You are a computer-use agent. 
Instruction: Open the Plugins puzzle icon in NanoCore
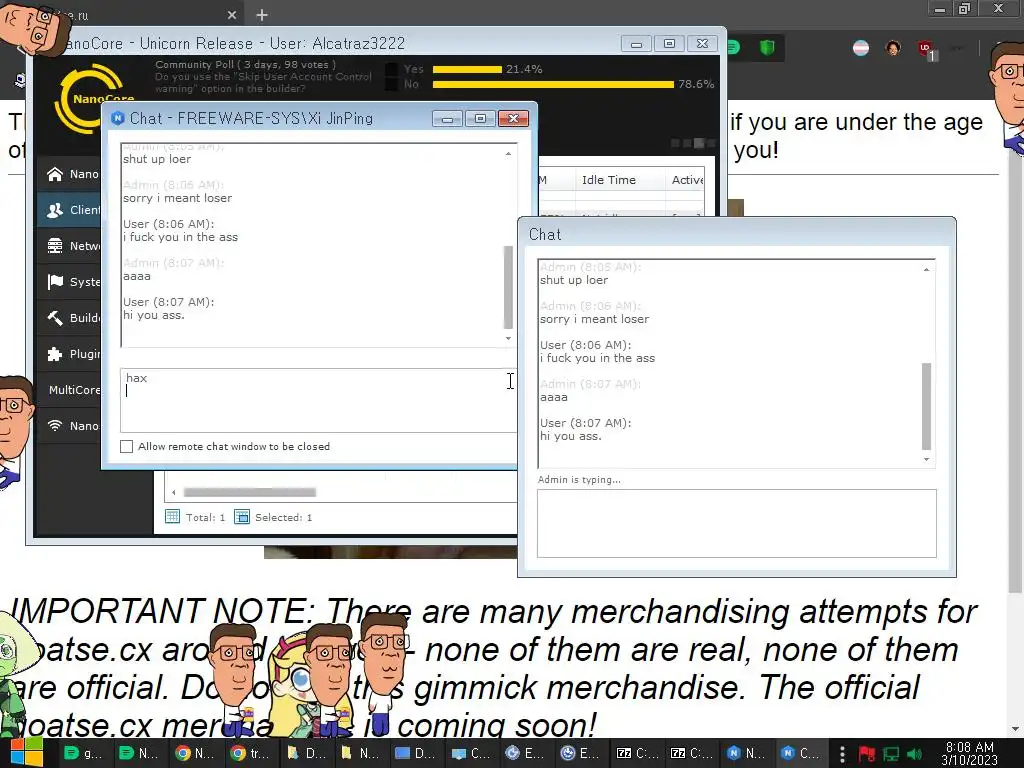point(56,353)
